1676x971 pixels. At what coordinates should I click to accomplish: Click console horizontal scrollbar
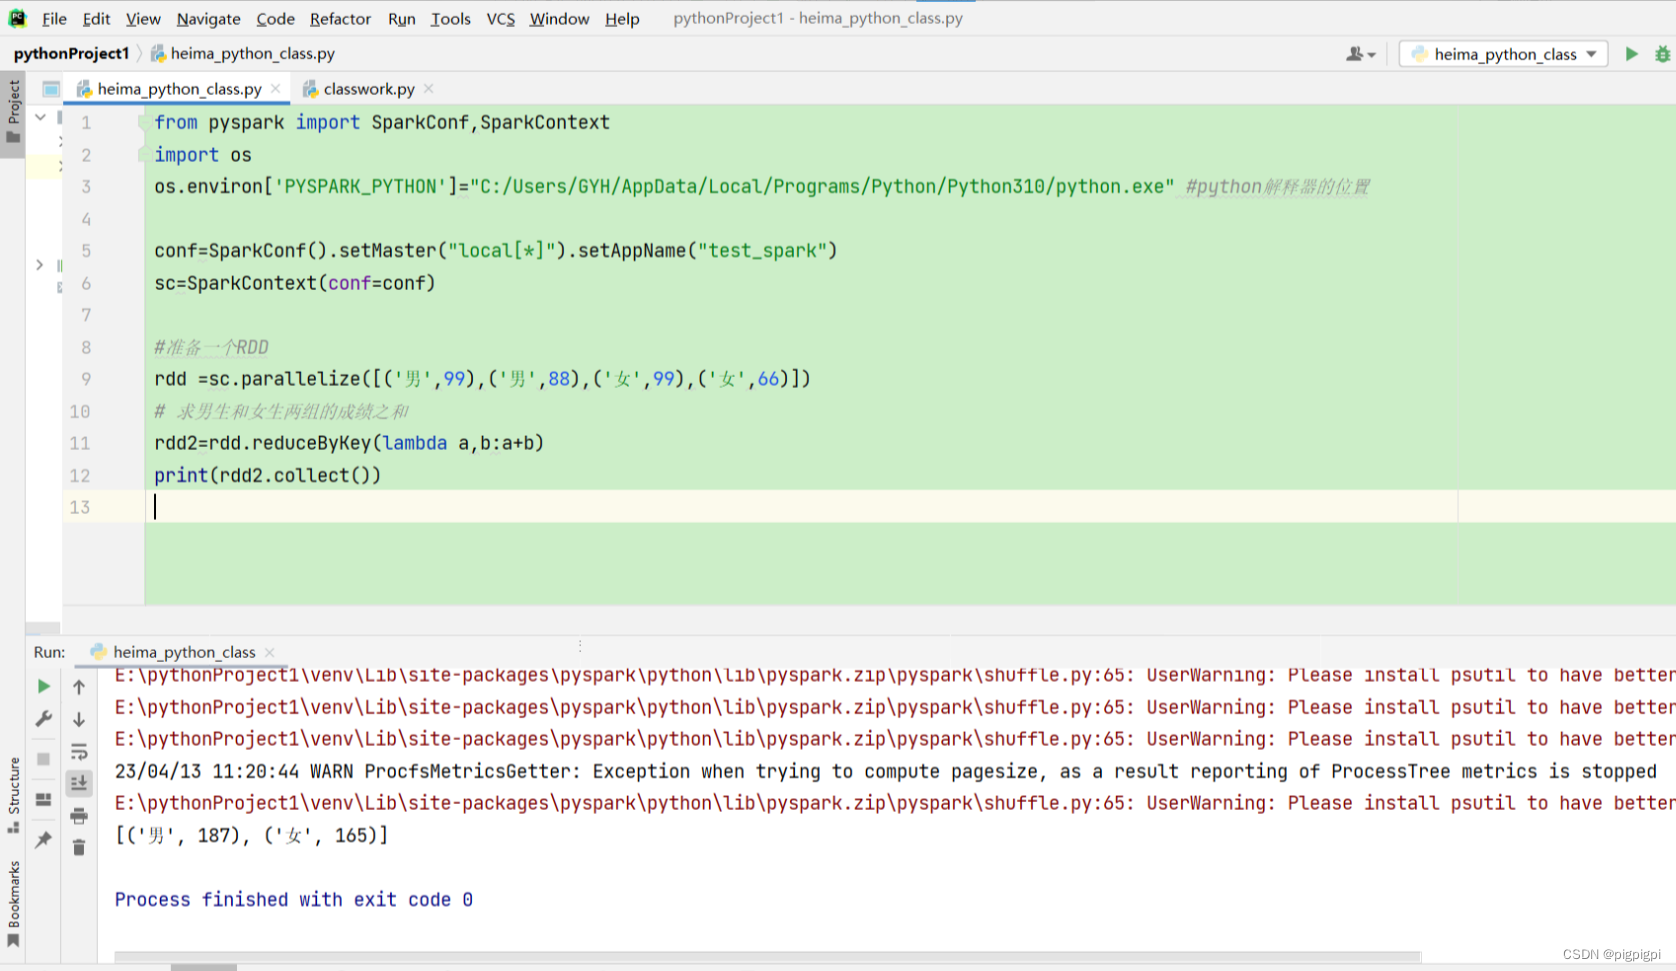click(767, 957)
